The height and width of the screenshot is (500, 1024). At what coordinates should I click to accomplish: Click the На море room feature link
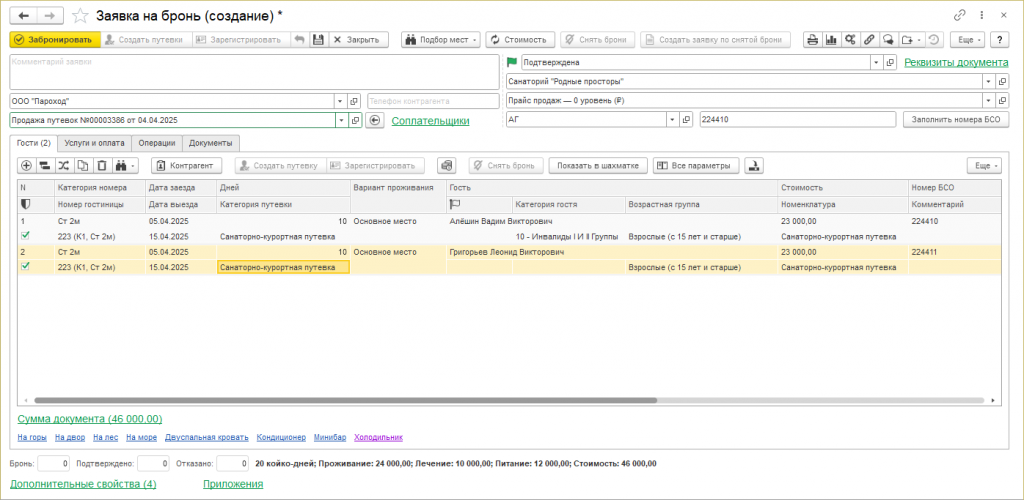click(x=142, y=437)
